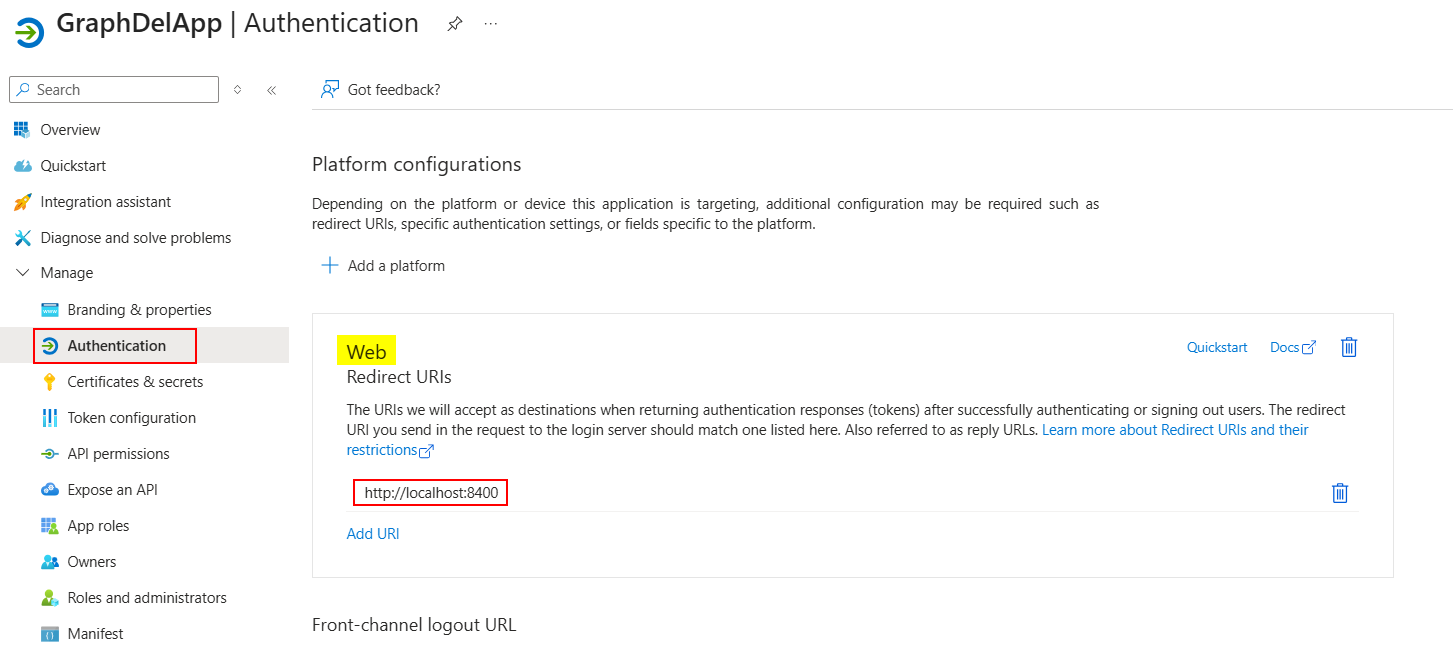The height and width of the screenshot is (652, 1453).
Task: Select Overview in the sidebar
Action: click(x=70, y=129)
